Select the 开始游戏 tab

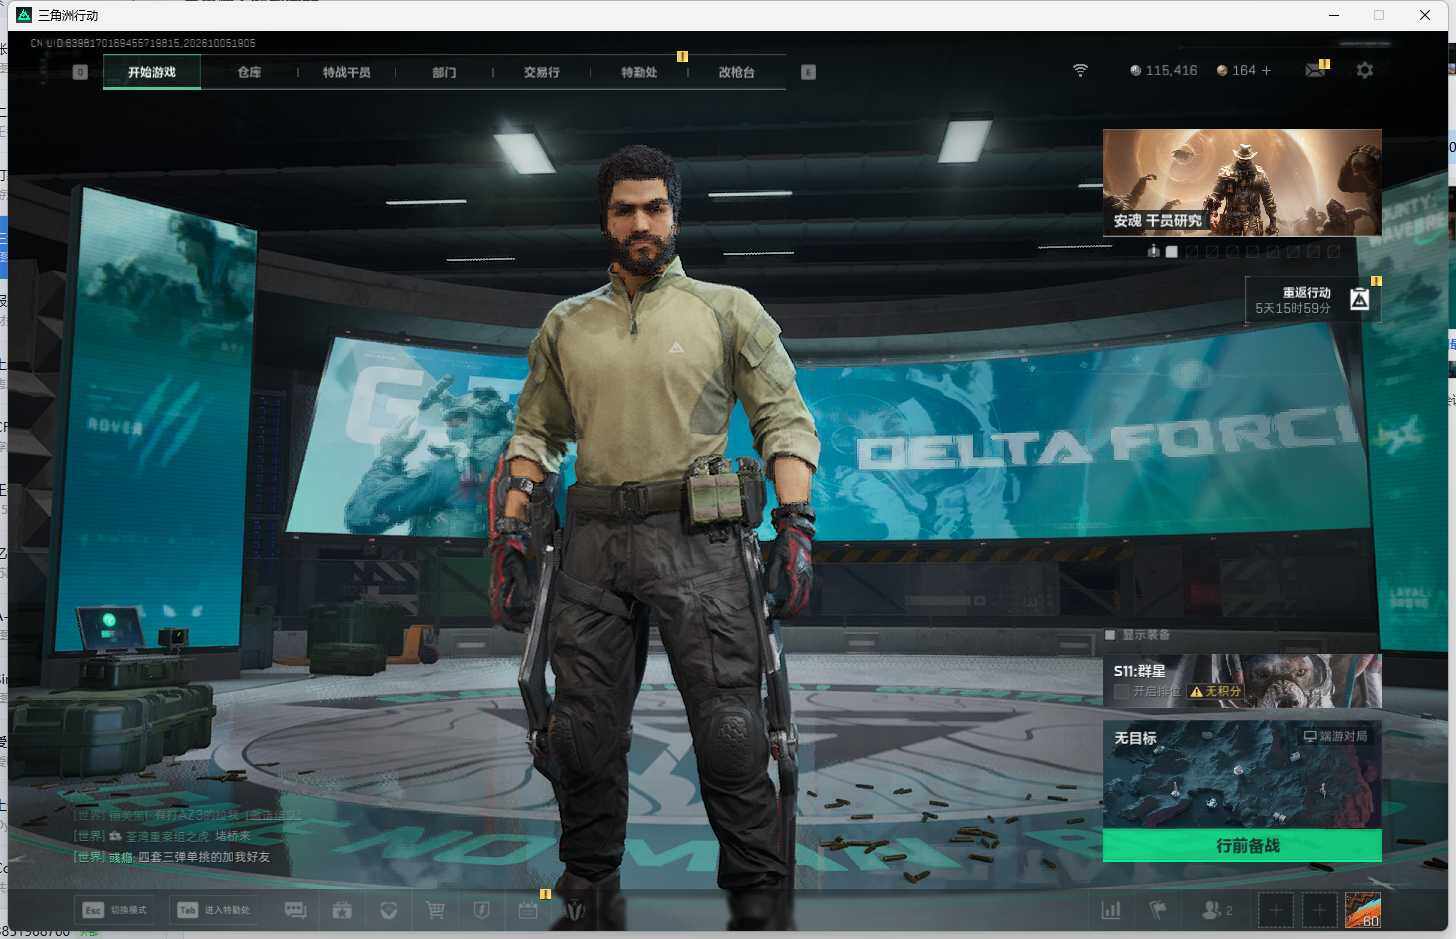(x=152, y=72)
